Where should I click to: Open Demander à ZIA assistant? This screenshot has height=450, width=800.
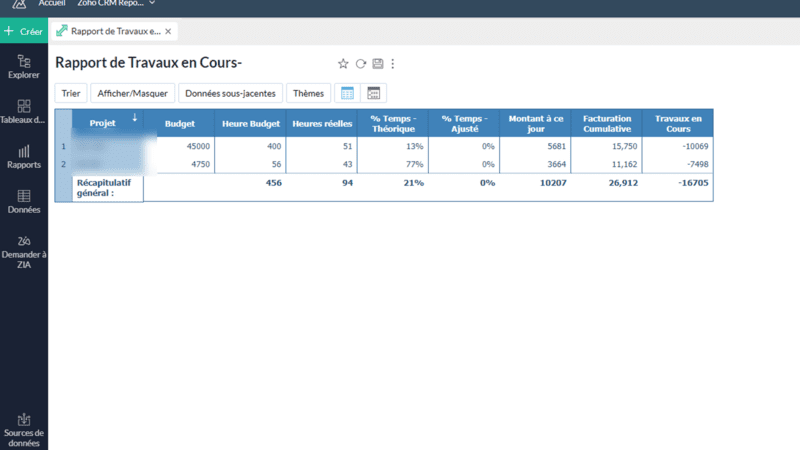(x=24, y=252)
